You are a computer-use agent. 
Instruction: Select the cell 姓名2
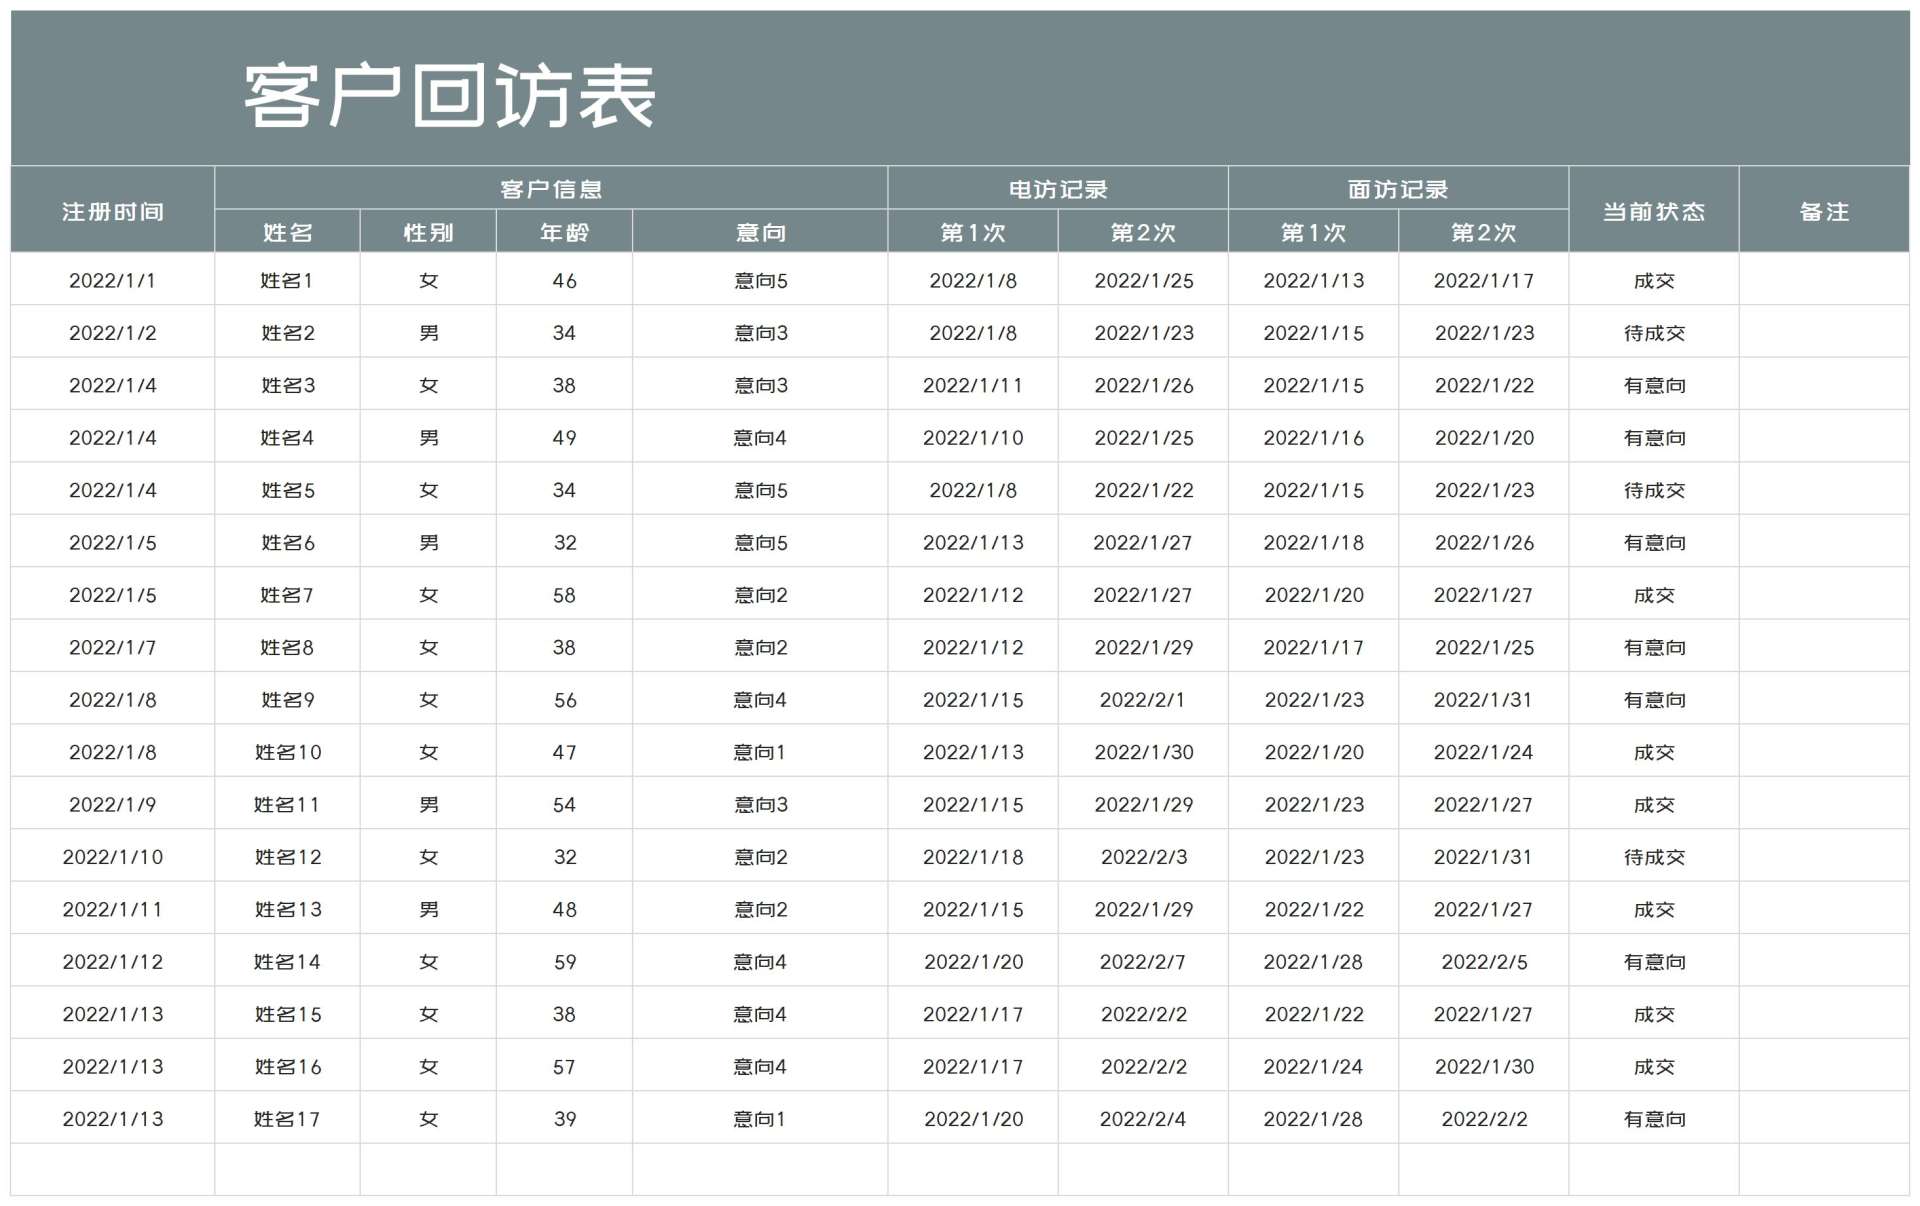288,333
